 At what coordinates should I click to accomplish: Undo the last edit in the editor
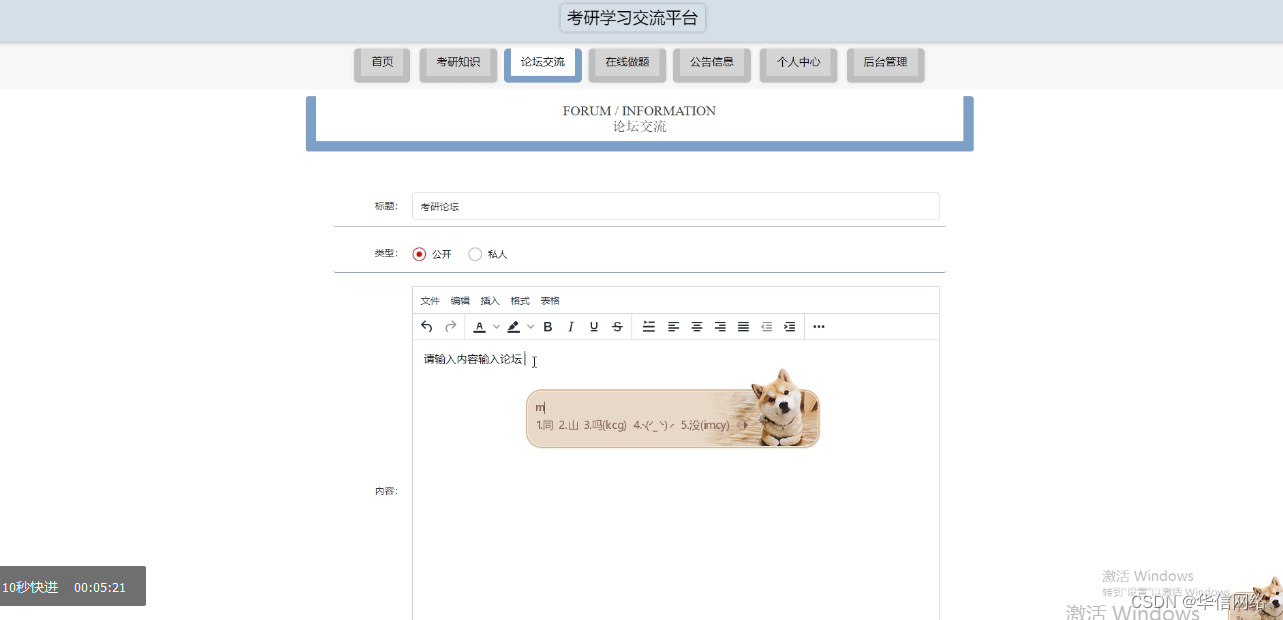(425, 326)
